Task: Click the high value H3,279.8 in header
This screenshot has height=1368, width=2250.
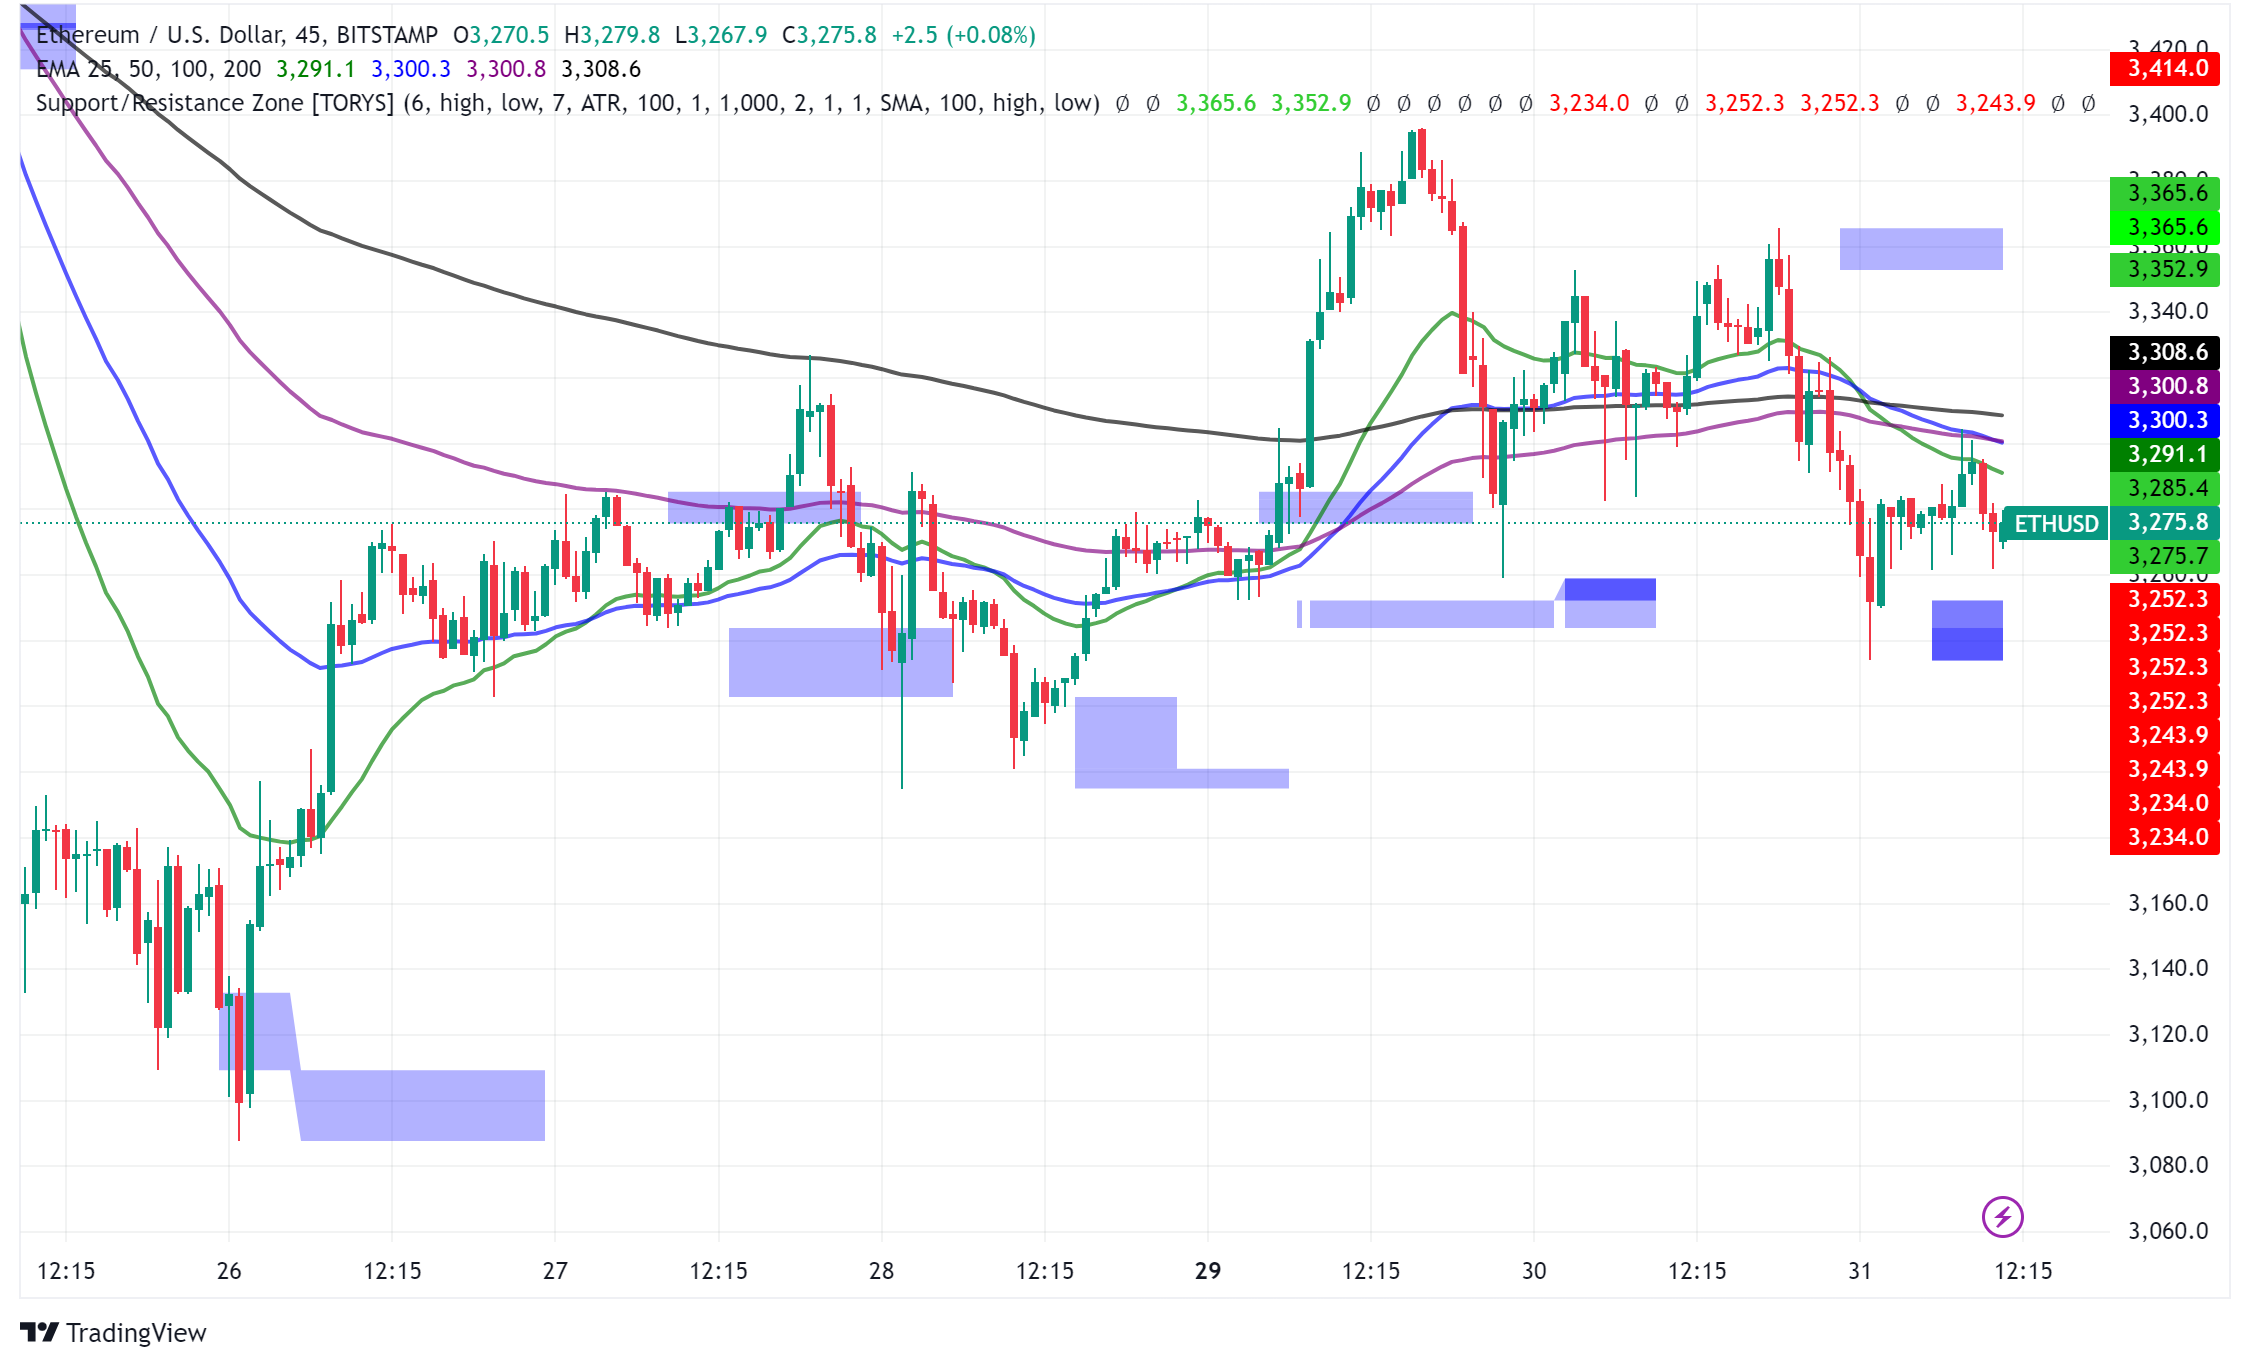Action: coord(612,35)
